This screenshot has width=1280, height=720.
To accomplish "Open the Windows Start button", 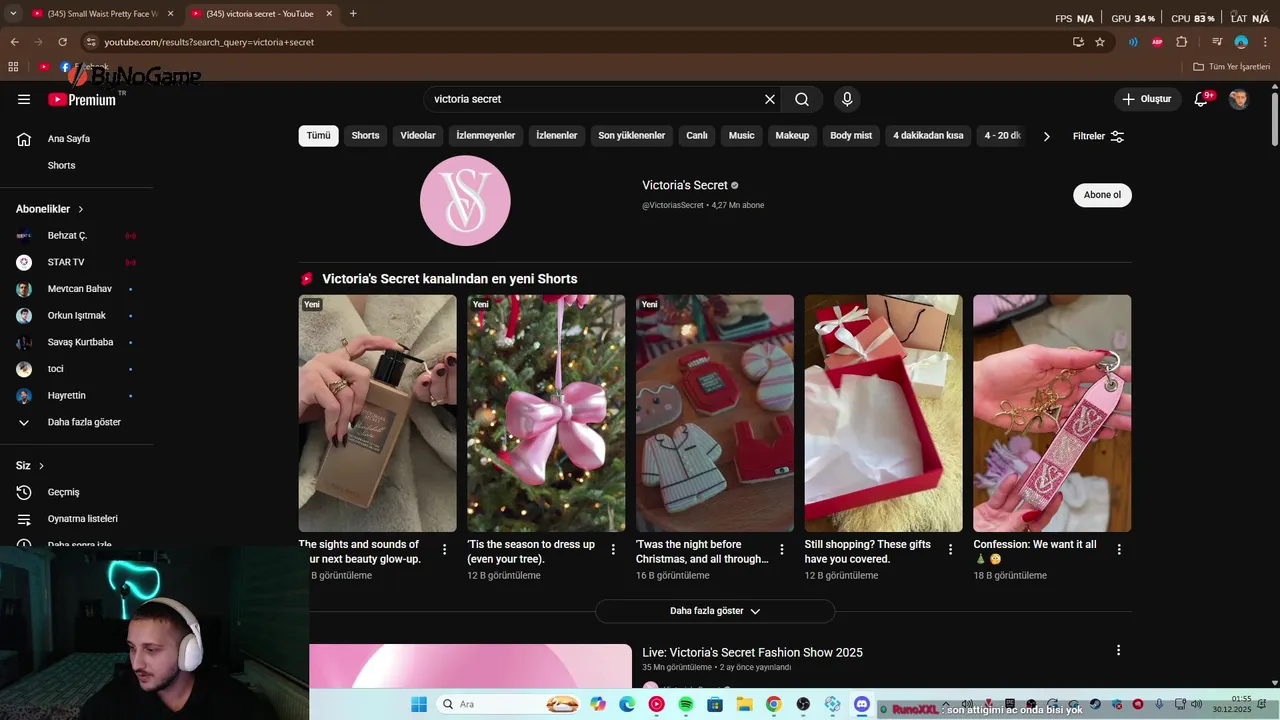I will pyautogui.click(x=418, y=704).
